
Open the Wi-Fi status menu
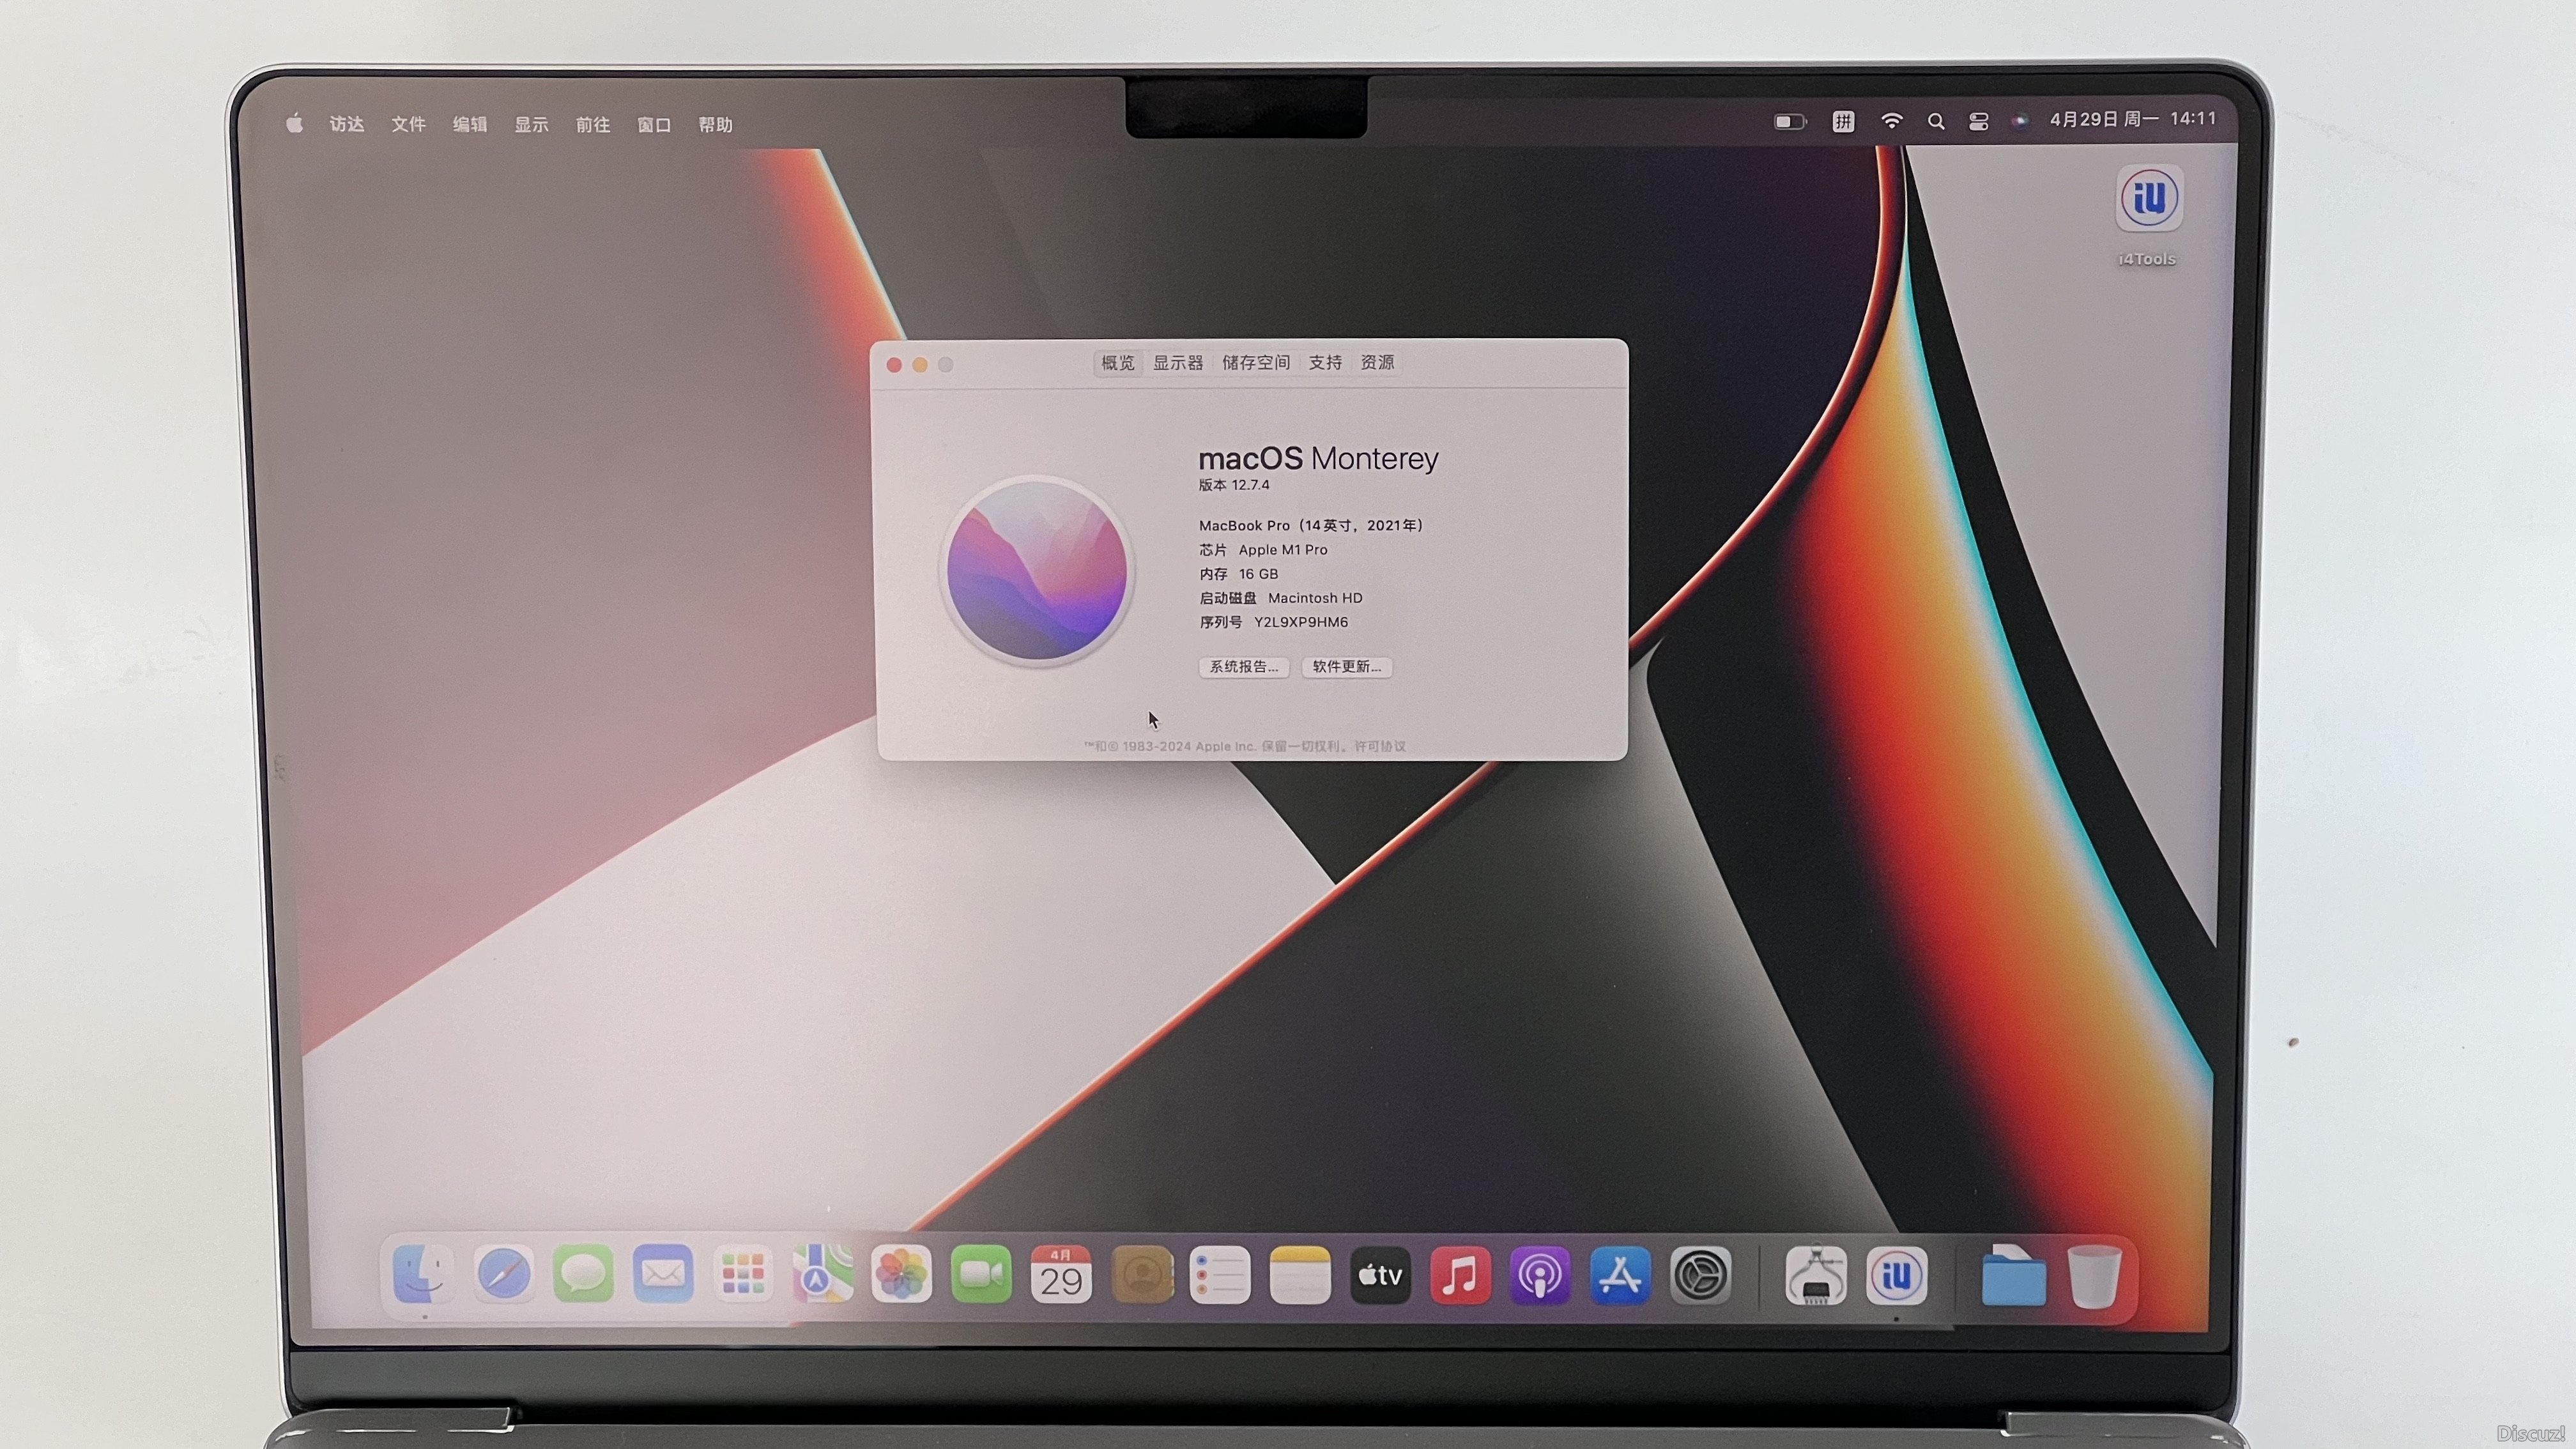pyautogui.click(x=1891, y=121)
